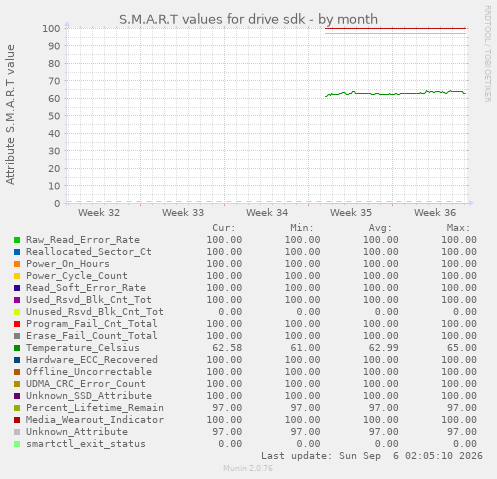Viewport: 497px width, 479px height.
Task: Click the RRDTOOL / TOBI OETIKER text
Action: tap(487, 54)
